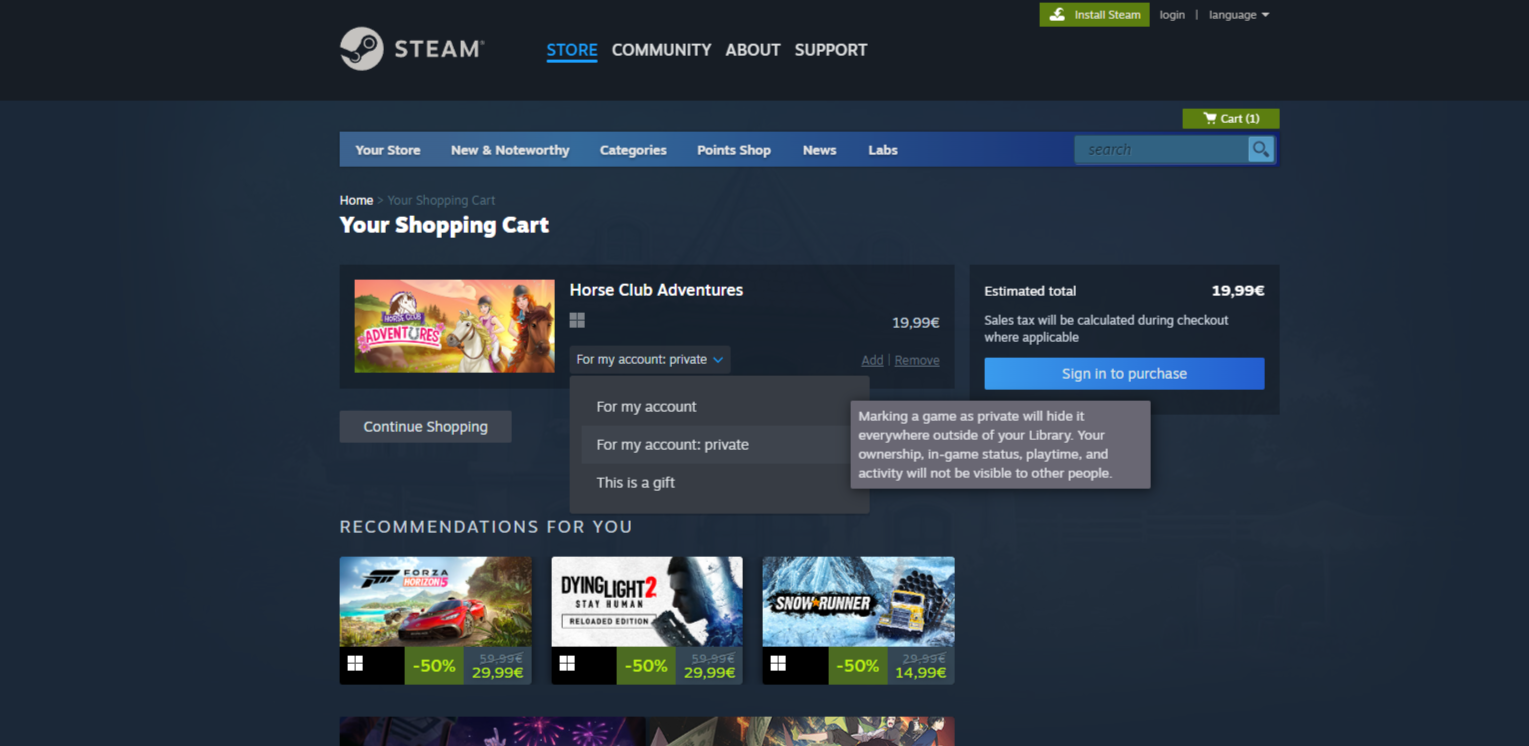Click the Install Steam button

pos(1094,14)
